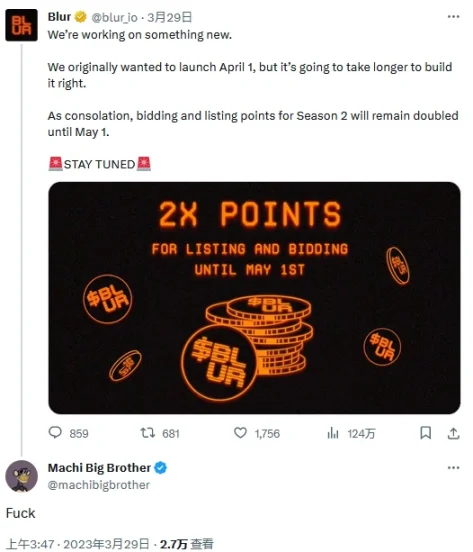Open the 3月29日 tweet date link

coord(170,17)
